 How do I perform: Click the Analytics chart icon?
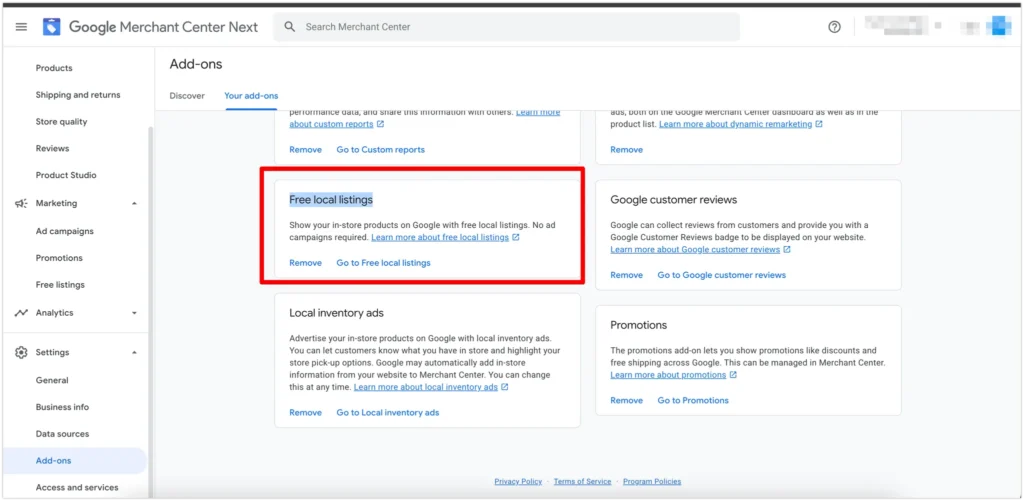(x=21, y=313)
